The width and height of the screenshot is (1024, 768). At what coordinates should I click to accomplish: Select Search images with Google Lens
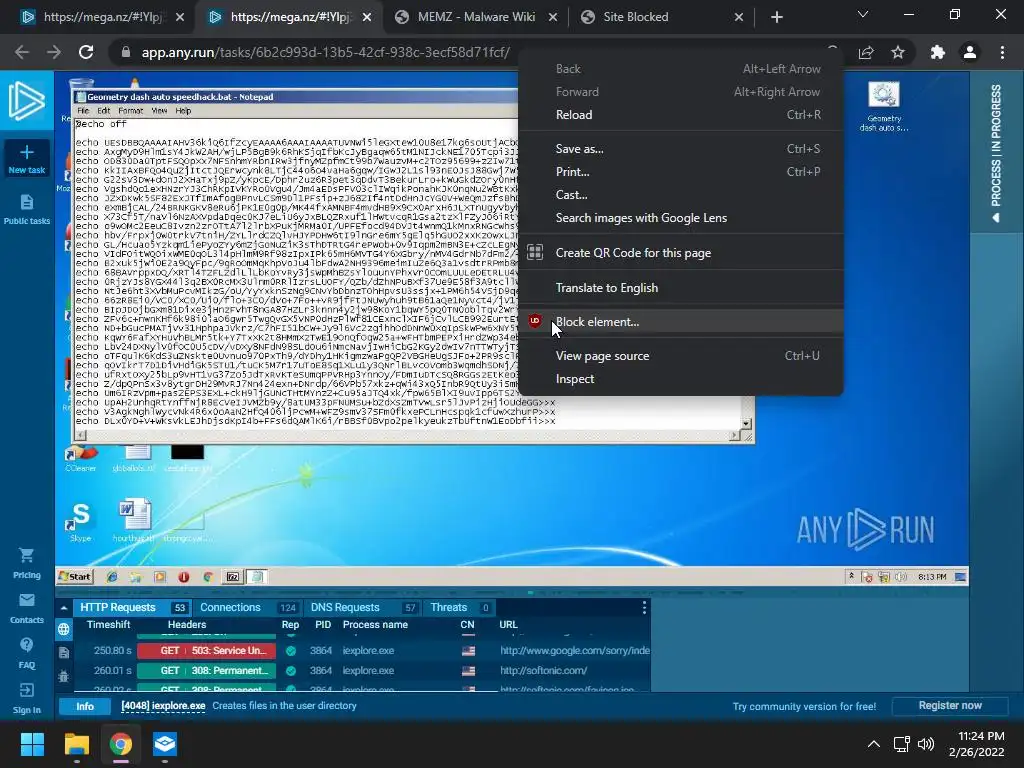tap(680, 217)
